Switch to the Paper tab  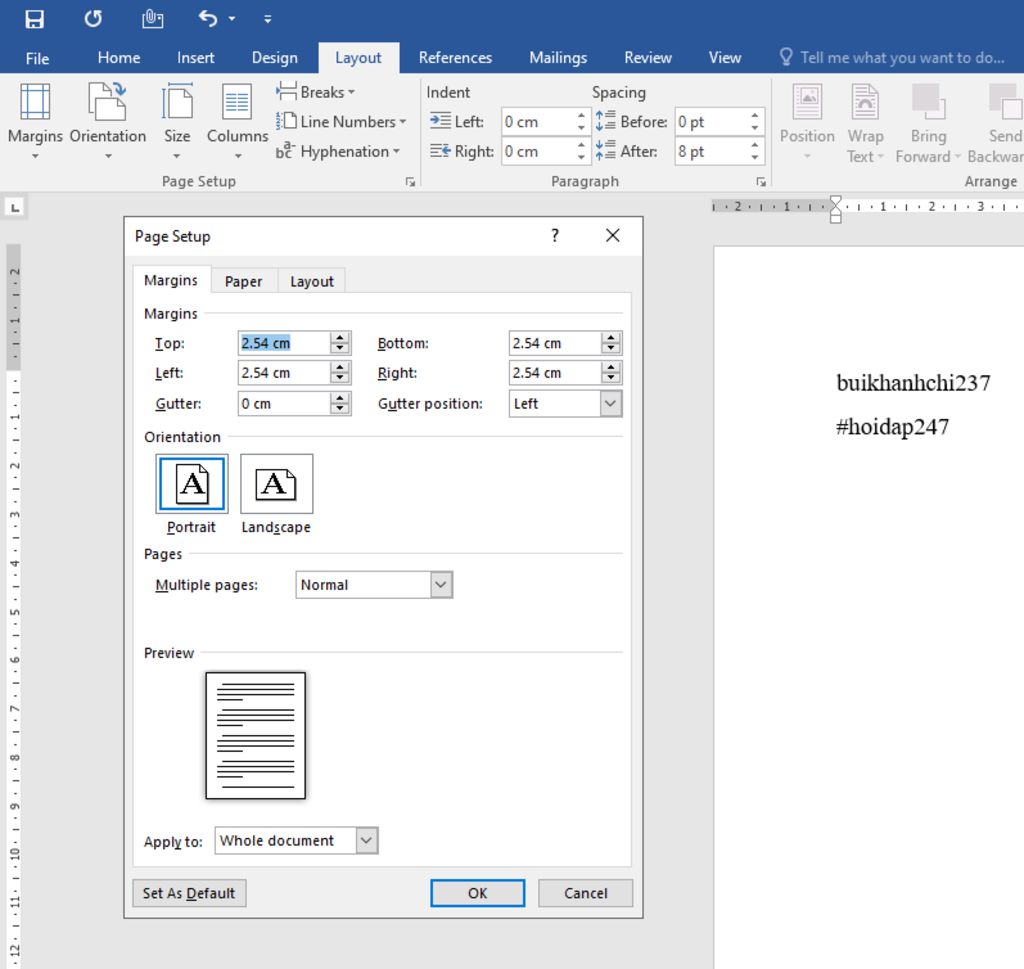tap(243, 281)
